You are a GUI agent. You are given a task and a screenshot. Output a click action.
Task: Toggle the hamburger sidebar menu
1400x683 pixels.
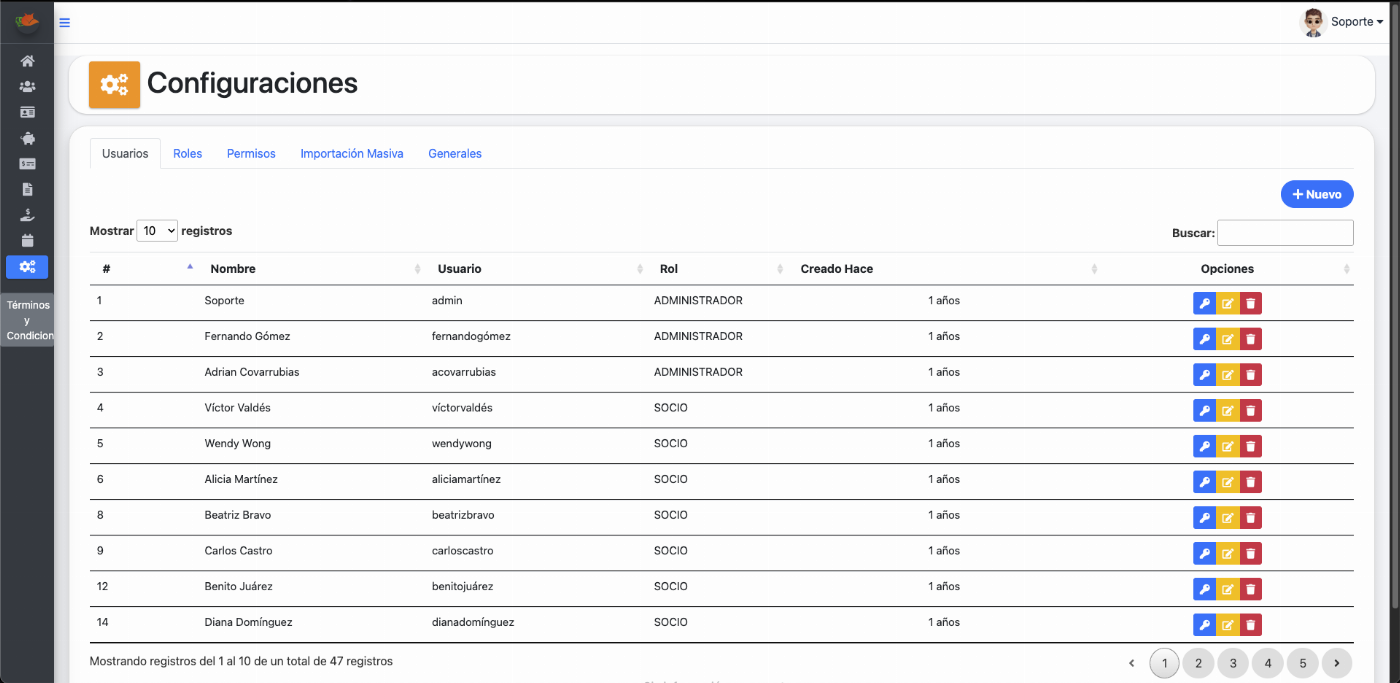point(65,22)
